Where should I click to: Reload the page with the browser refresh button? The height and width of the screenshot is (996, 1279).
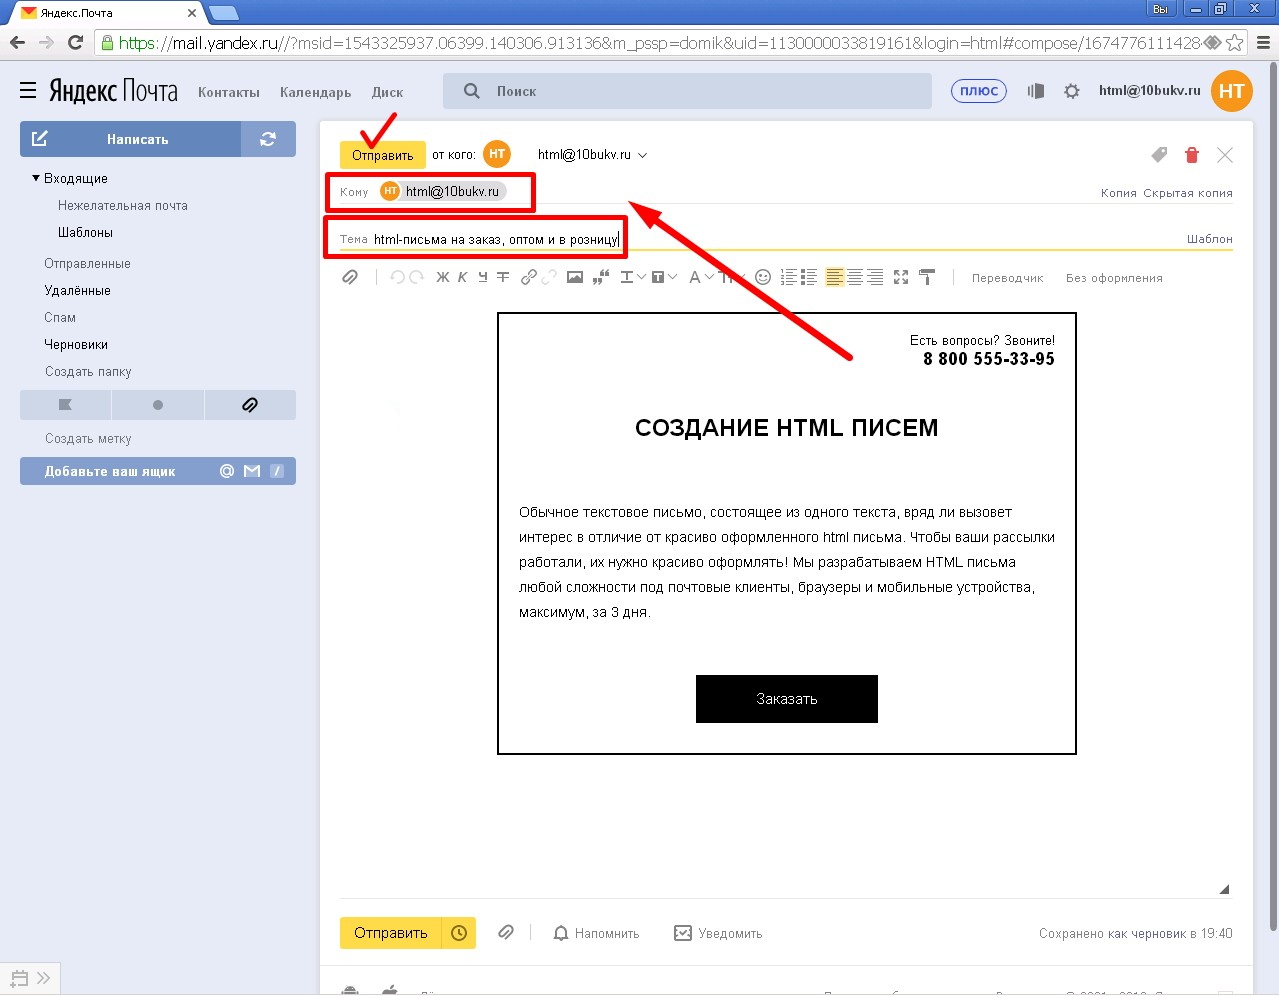(75, 42)
